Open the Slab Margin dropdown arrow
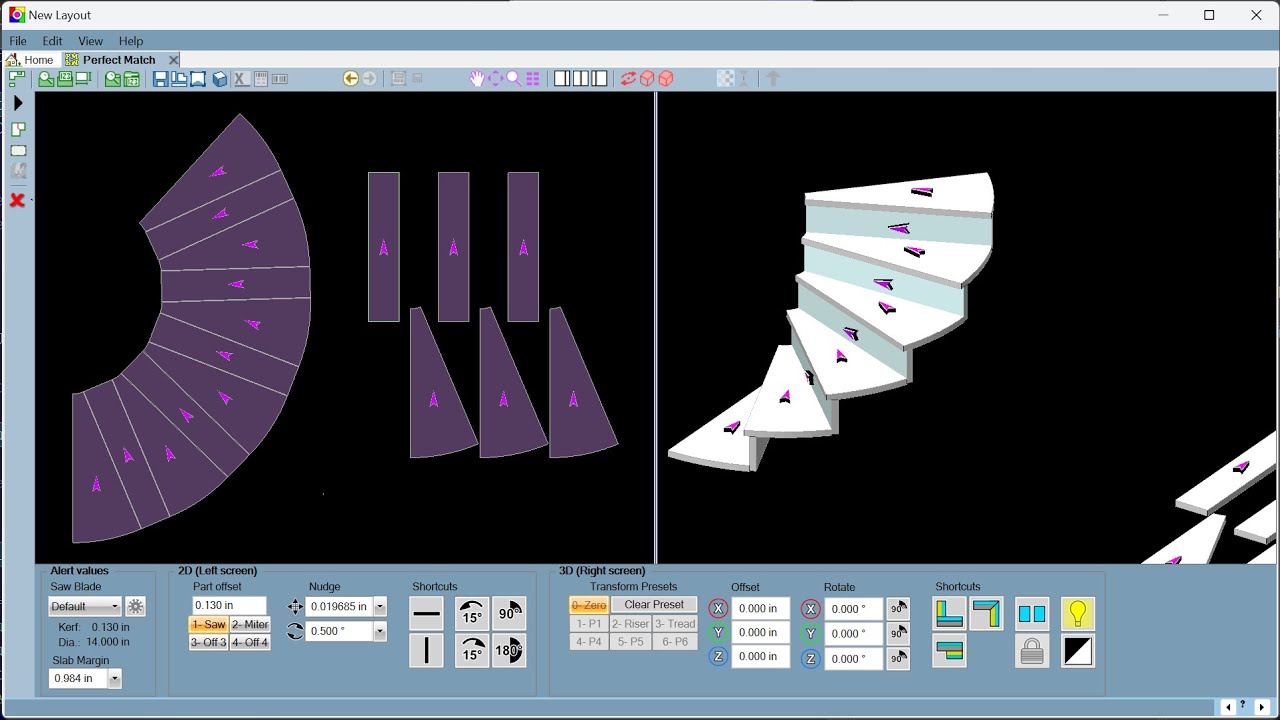The height and width of the screenshot is (720, 1280). click(x=115, y=679)
